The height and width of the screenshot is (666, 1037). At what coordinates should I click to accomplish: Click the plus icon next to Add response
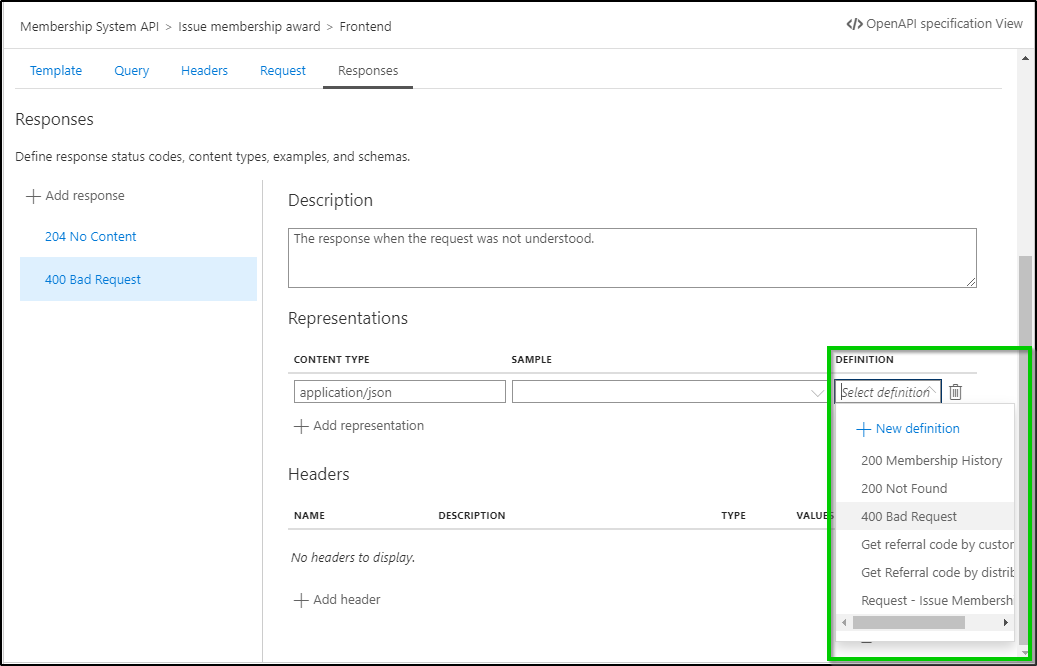pos(31,195)
